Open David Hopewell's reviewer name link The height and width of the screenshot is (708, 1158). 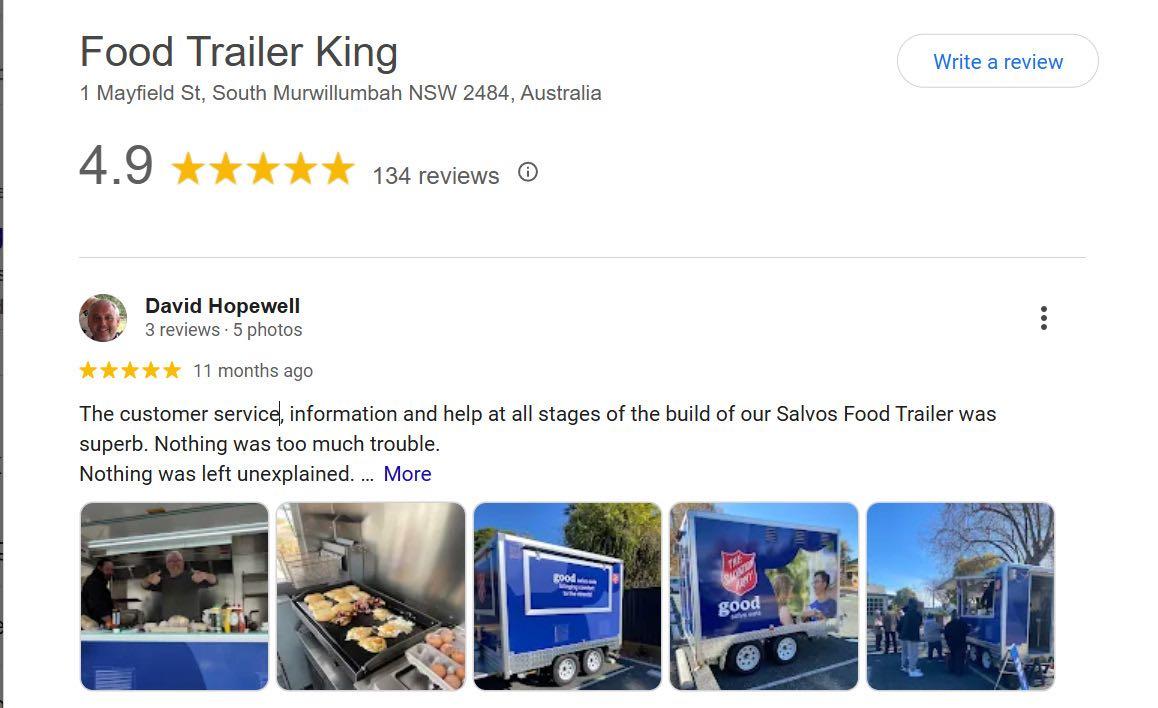click(222, 306)
